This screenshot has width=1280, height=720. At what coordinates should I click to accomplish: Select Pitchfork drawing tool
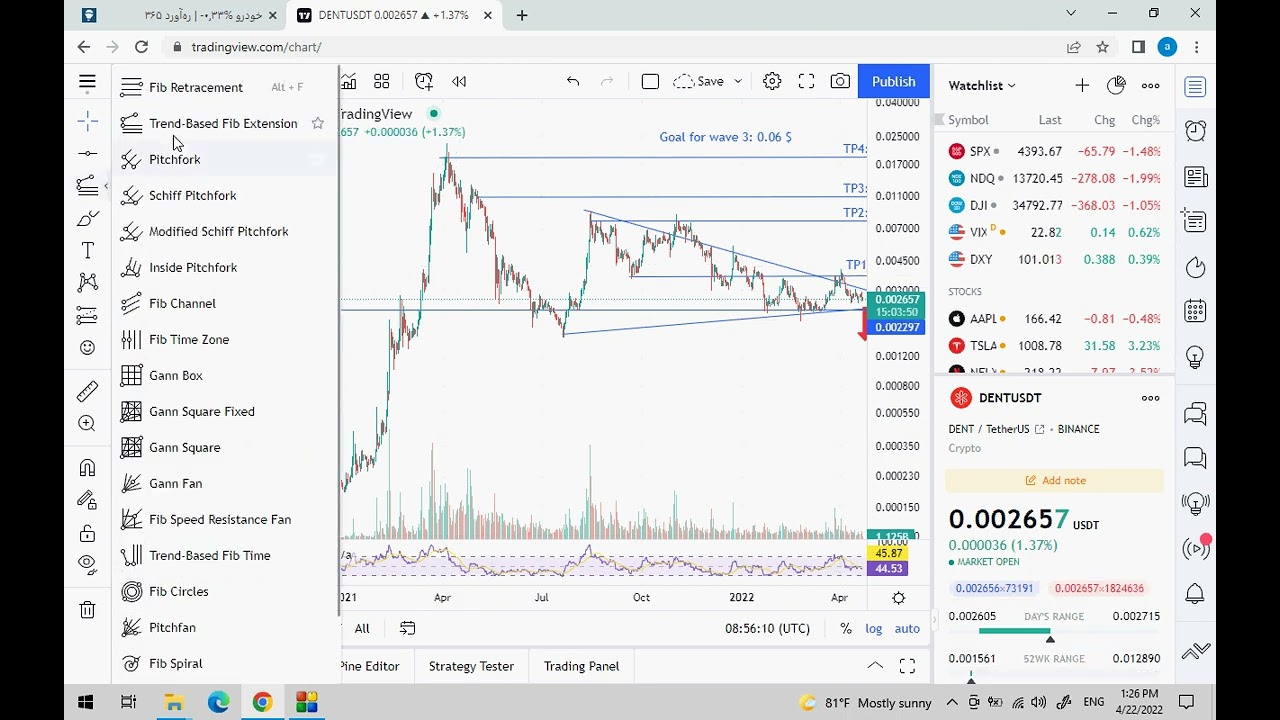(x=225, y=159)
